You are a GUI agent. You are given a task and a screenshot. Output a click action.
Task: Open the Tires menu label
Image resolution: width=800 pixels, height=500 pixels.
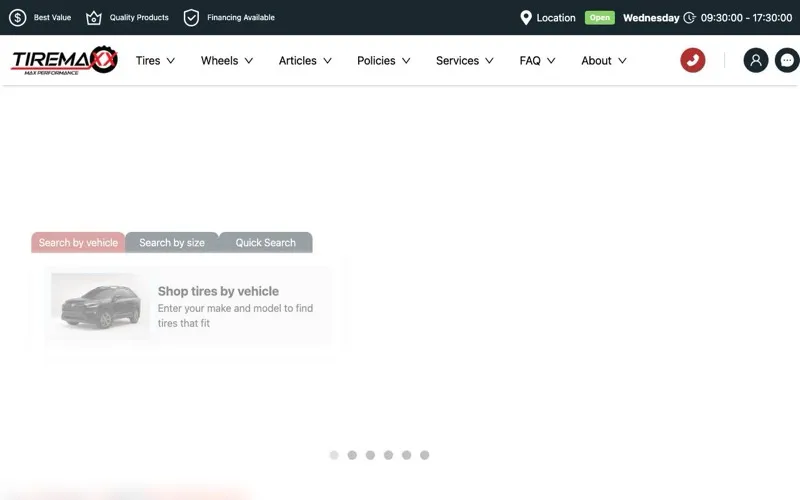click(x=148, y=61)
